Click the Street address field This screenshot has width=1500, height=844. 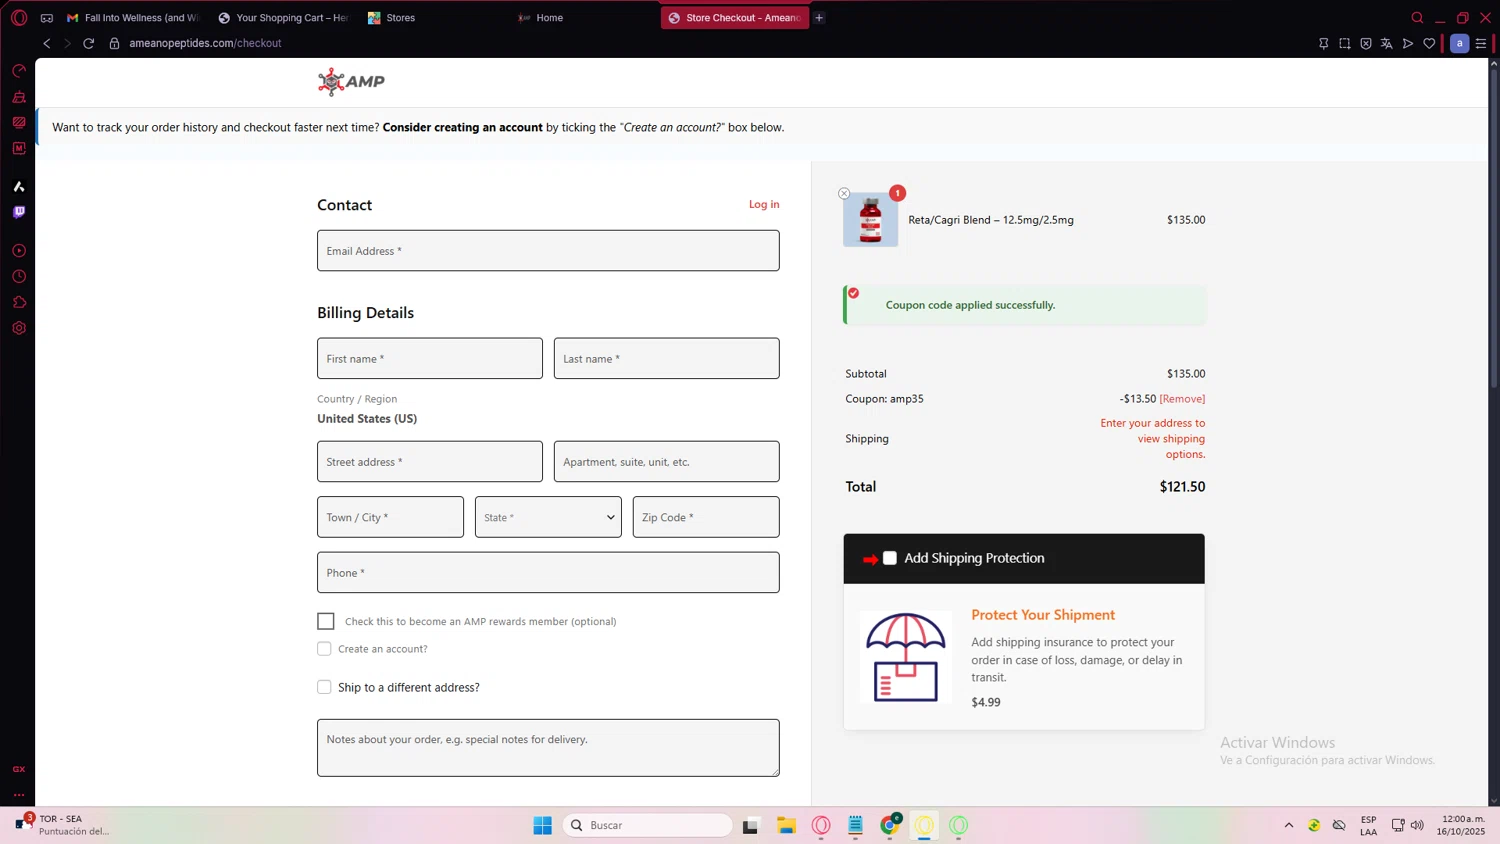tap(430, 462)
